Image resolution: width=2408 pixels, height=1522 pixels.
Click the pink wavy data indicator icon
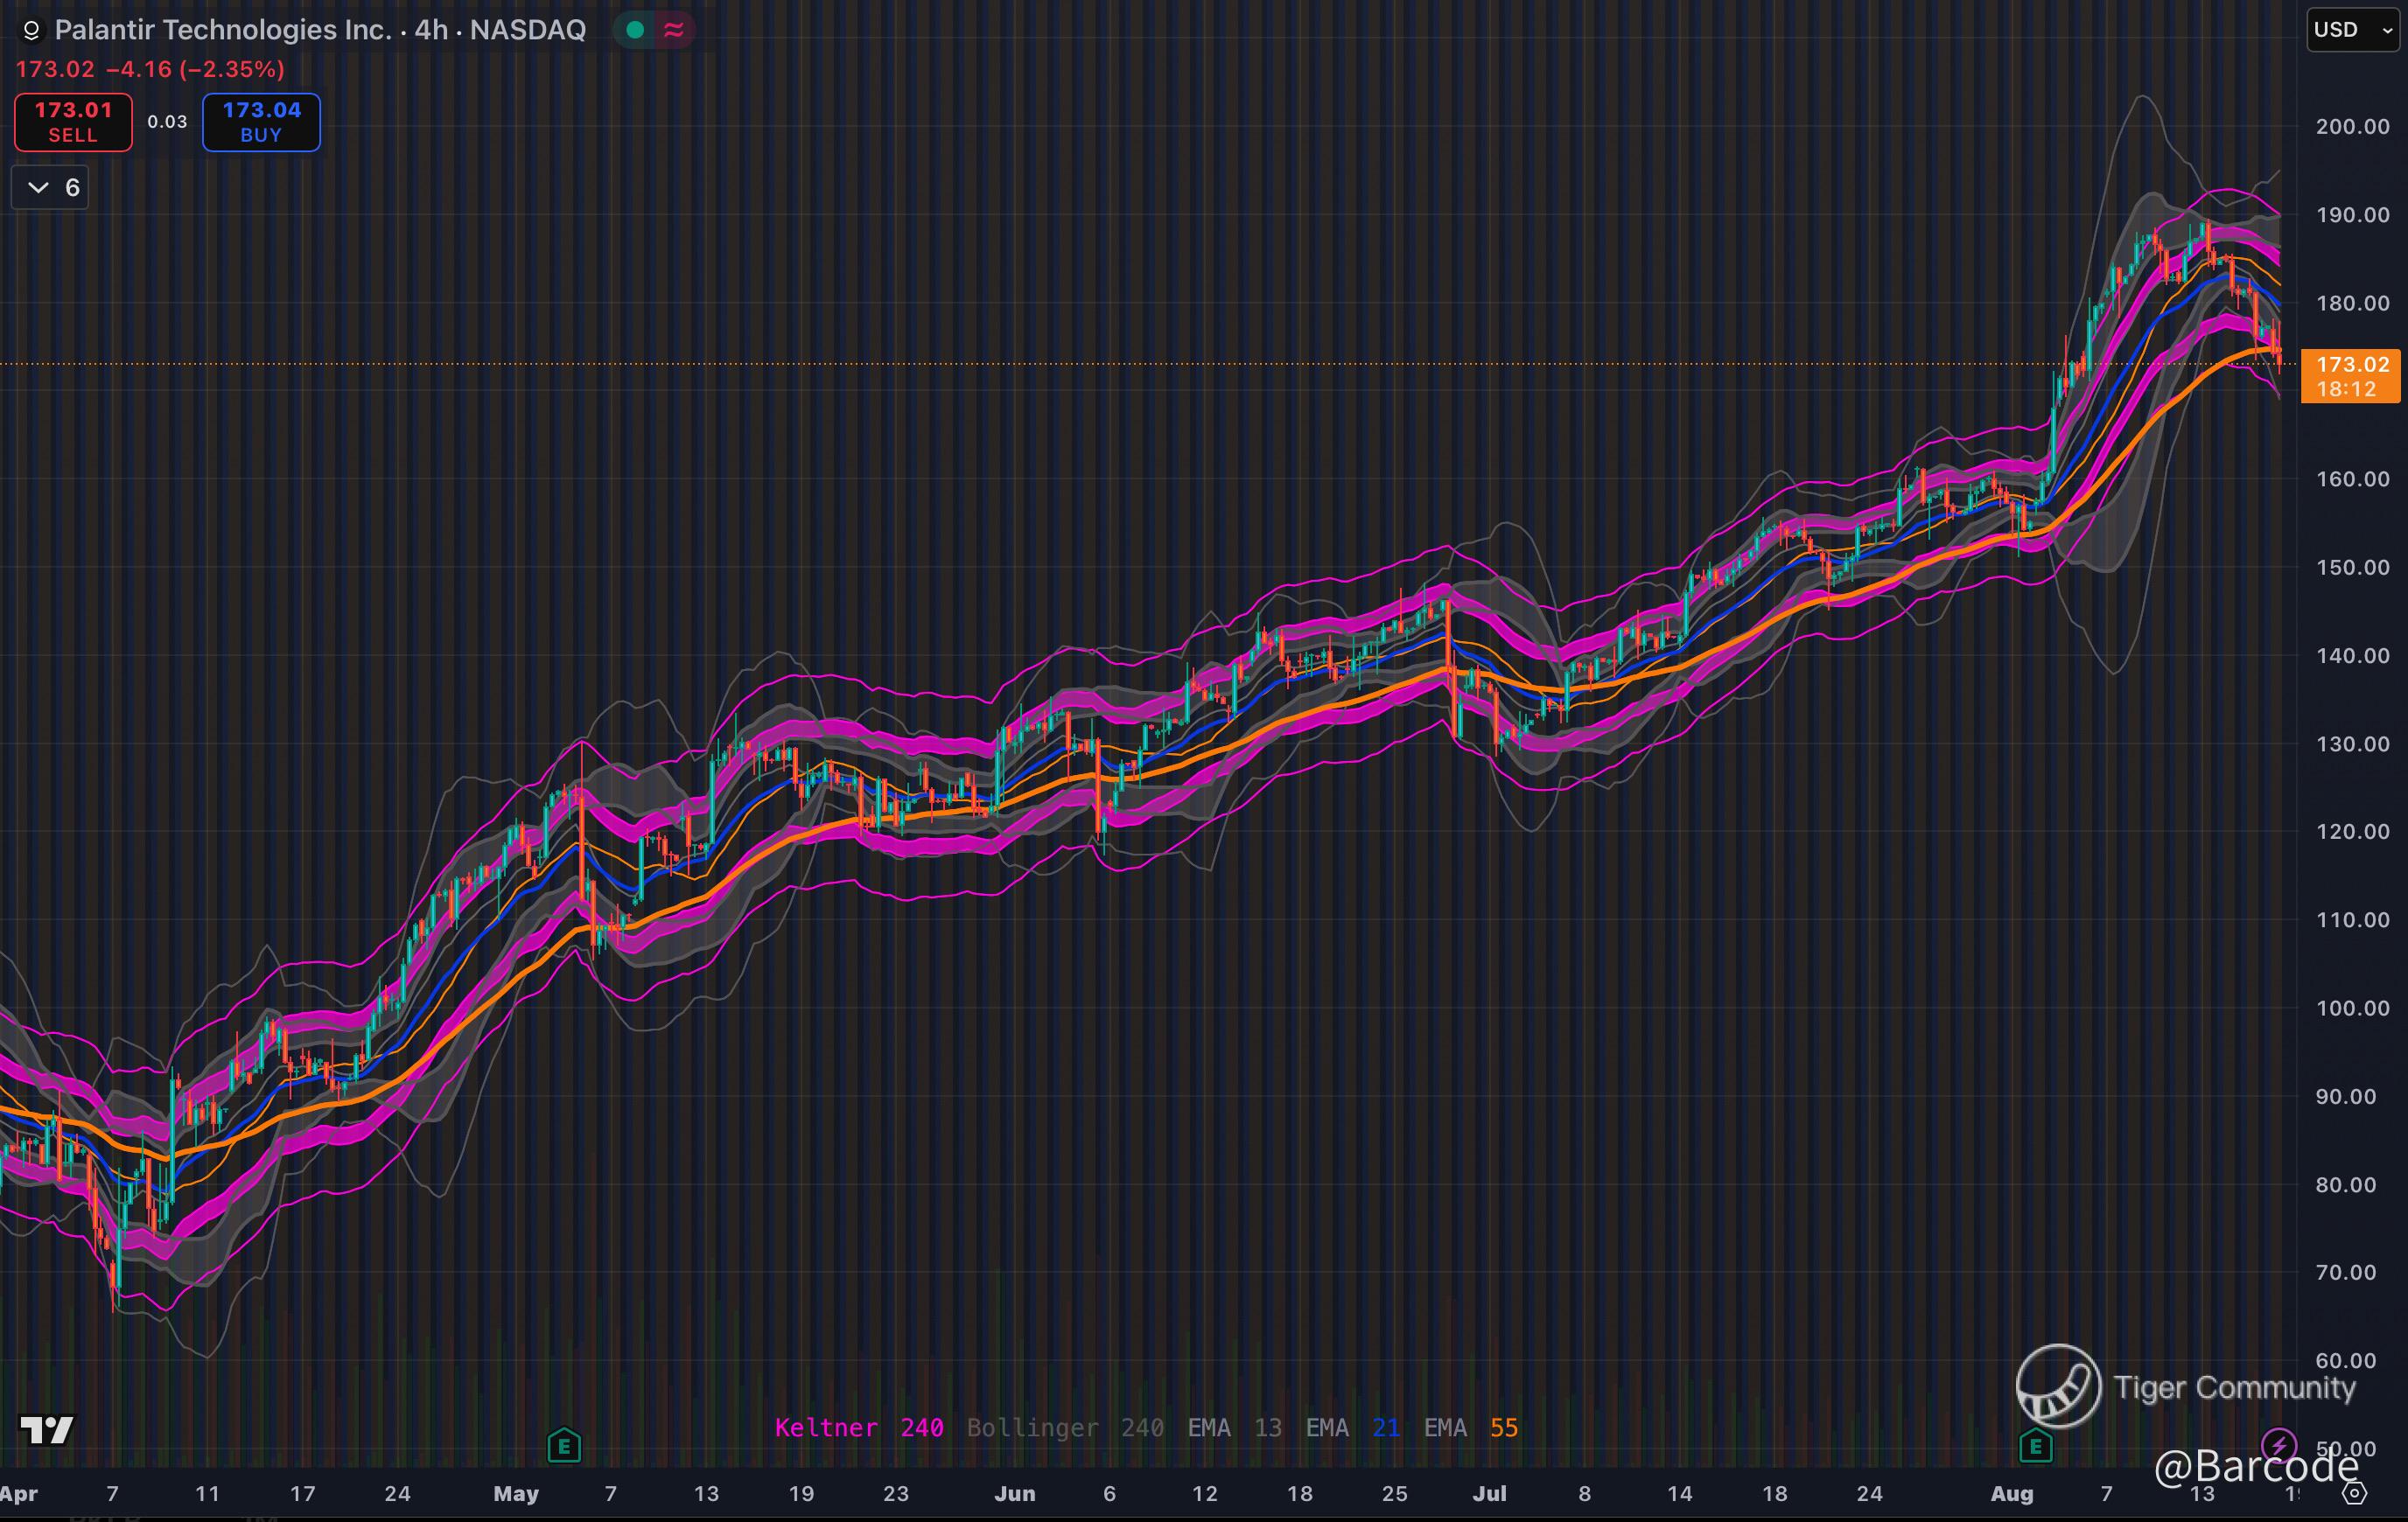coord(674,30)
